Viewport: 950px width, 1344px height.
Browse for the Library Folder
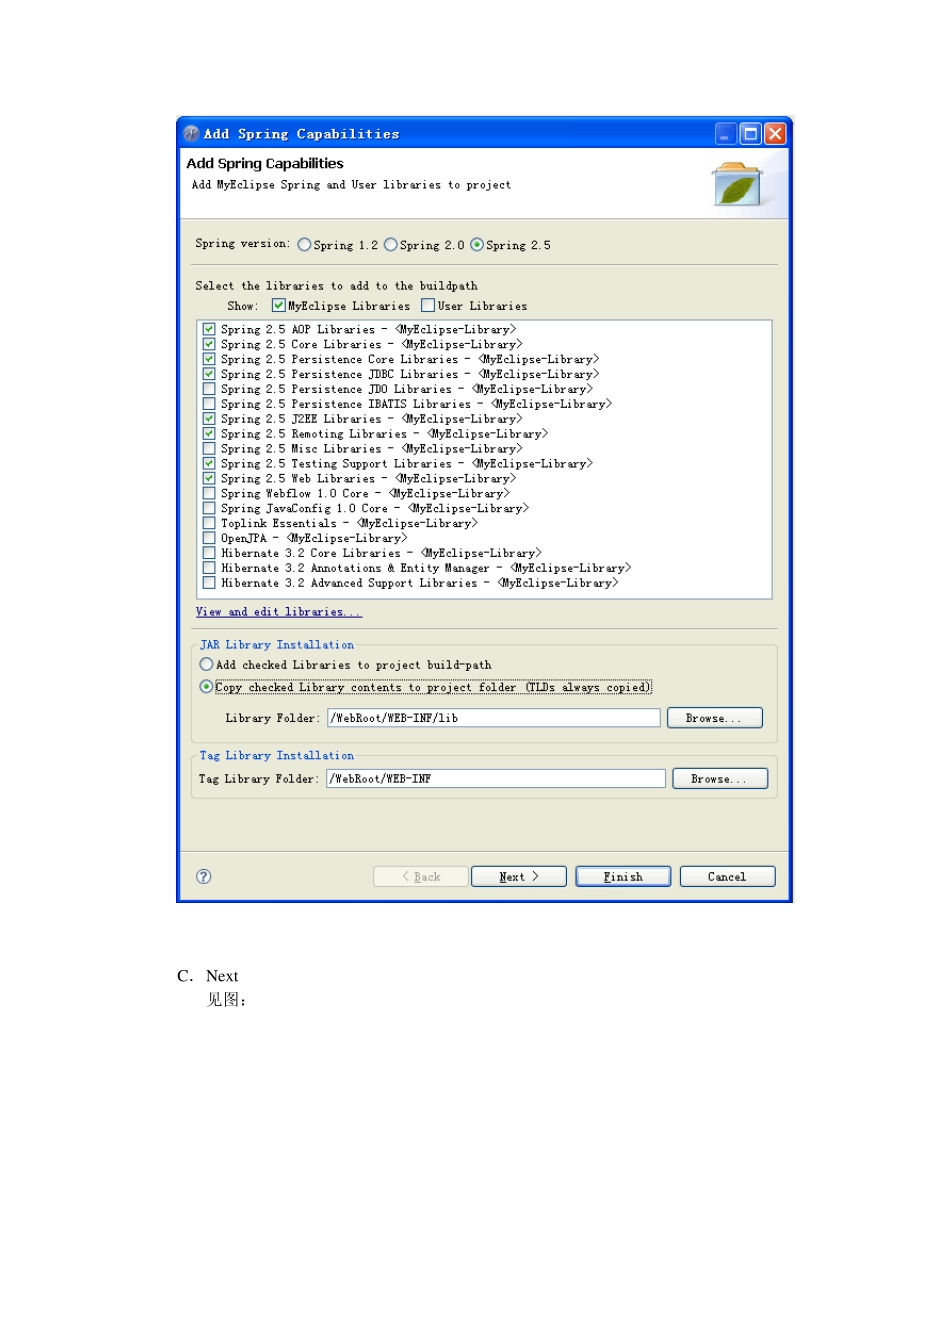point(714,718)
